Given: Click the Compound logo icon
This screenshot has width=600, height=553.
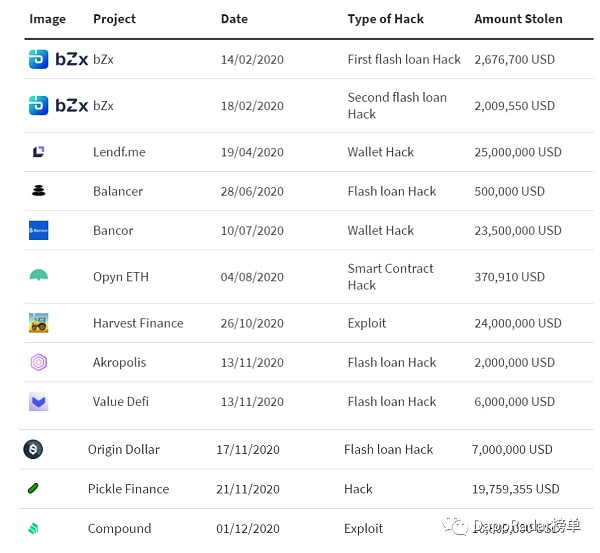Looking at the screenshot, I should click(x=33, y=528).
